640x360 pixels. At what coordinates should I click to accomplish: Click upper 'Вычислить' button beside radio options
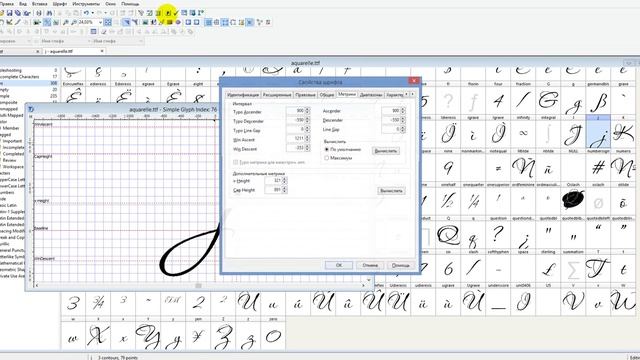coord(386,151)
